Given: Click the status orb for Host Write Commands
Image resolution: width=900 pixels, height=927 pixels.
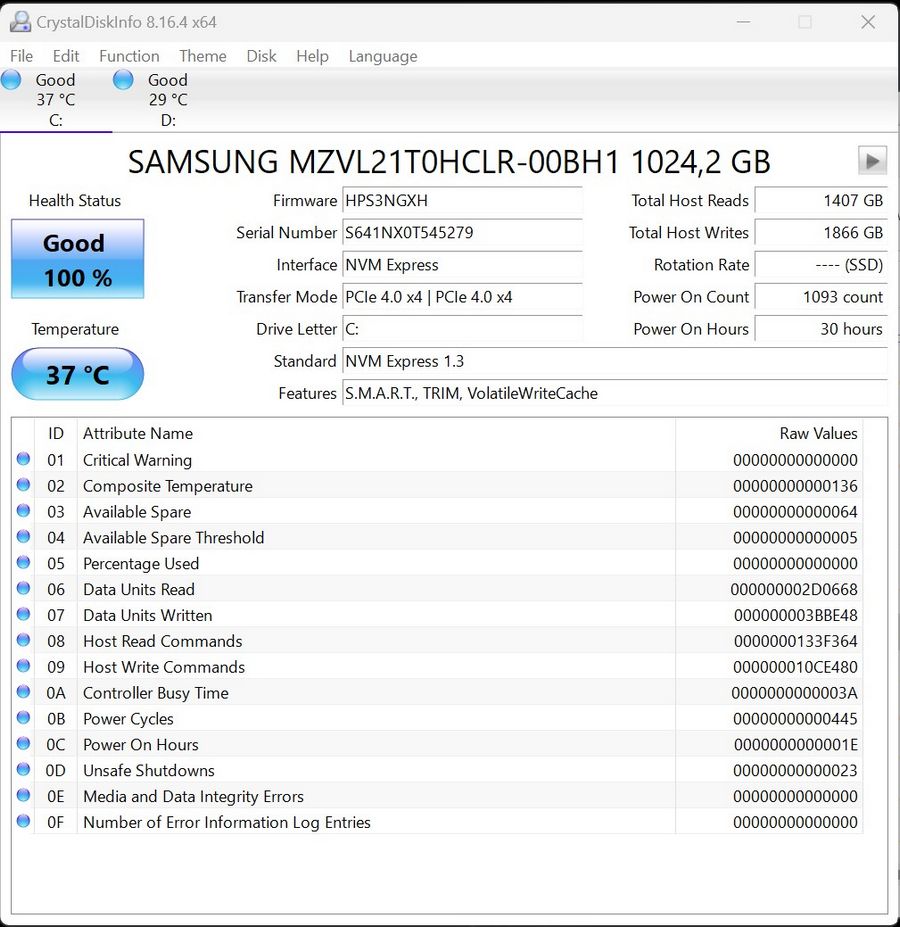Looking at the screenshot, I should (24, 666).
